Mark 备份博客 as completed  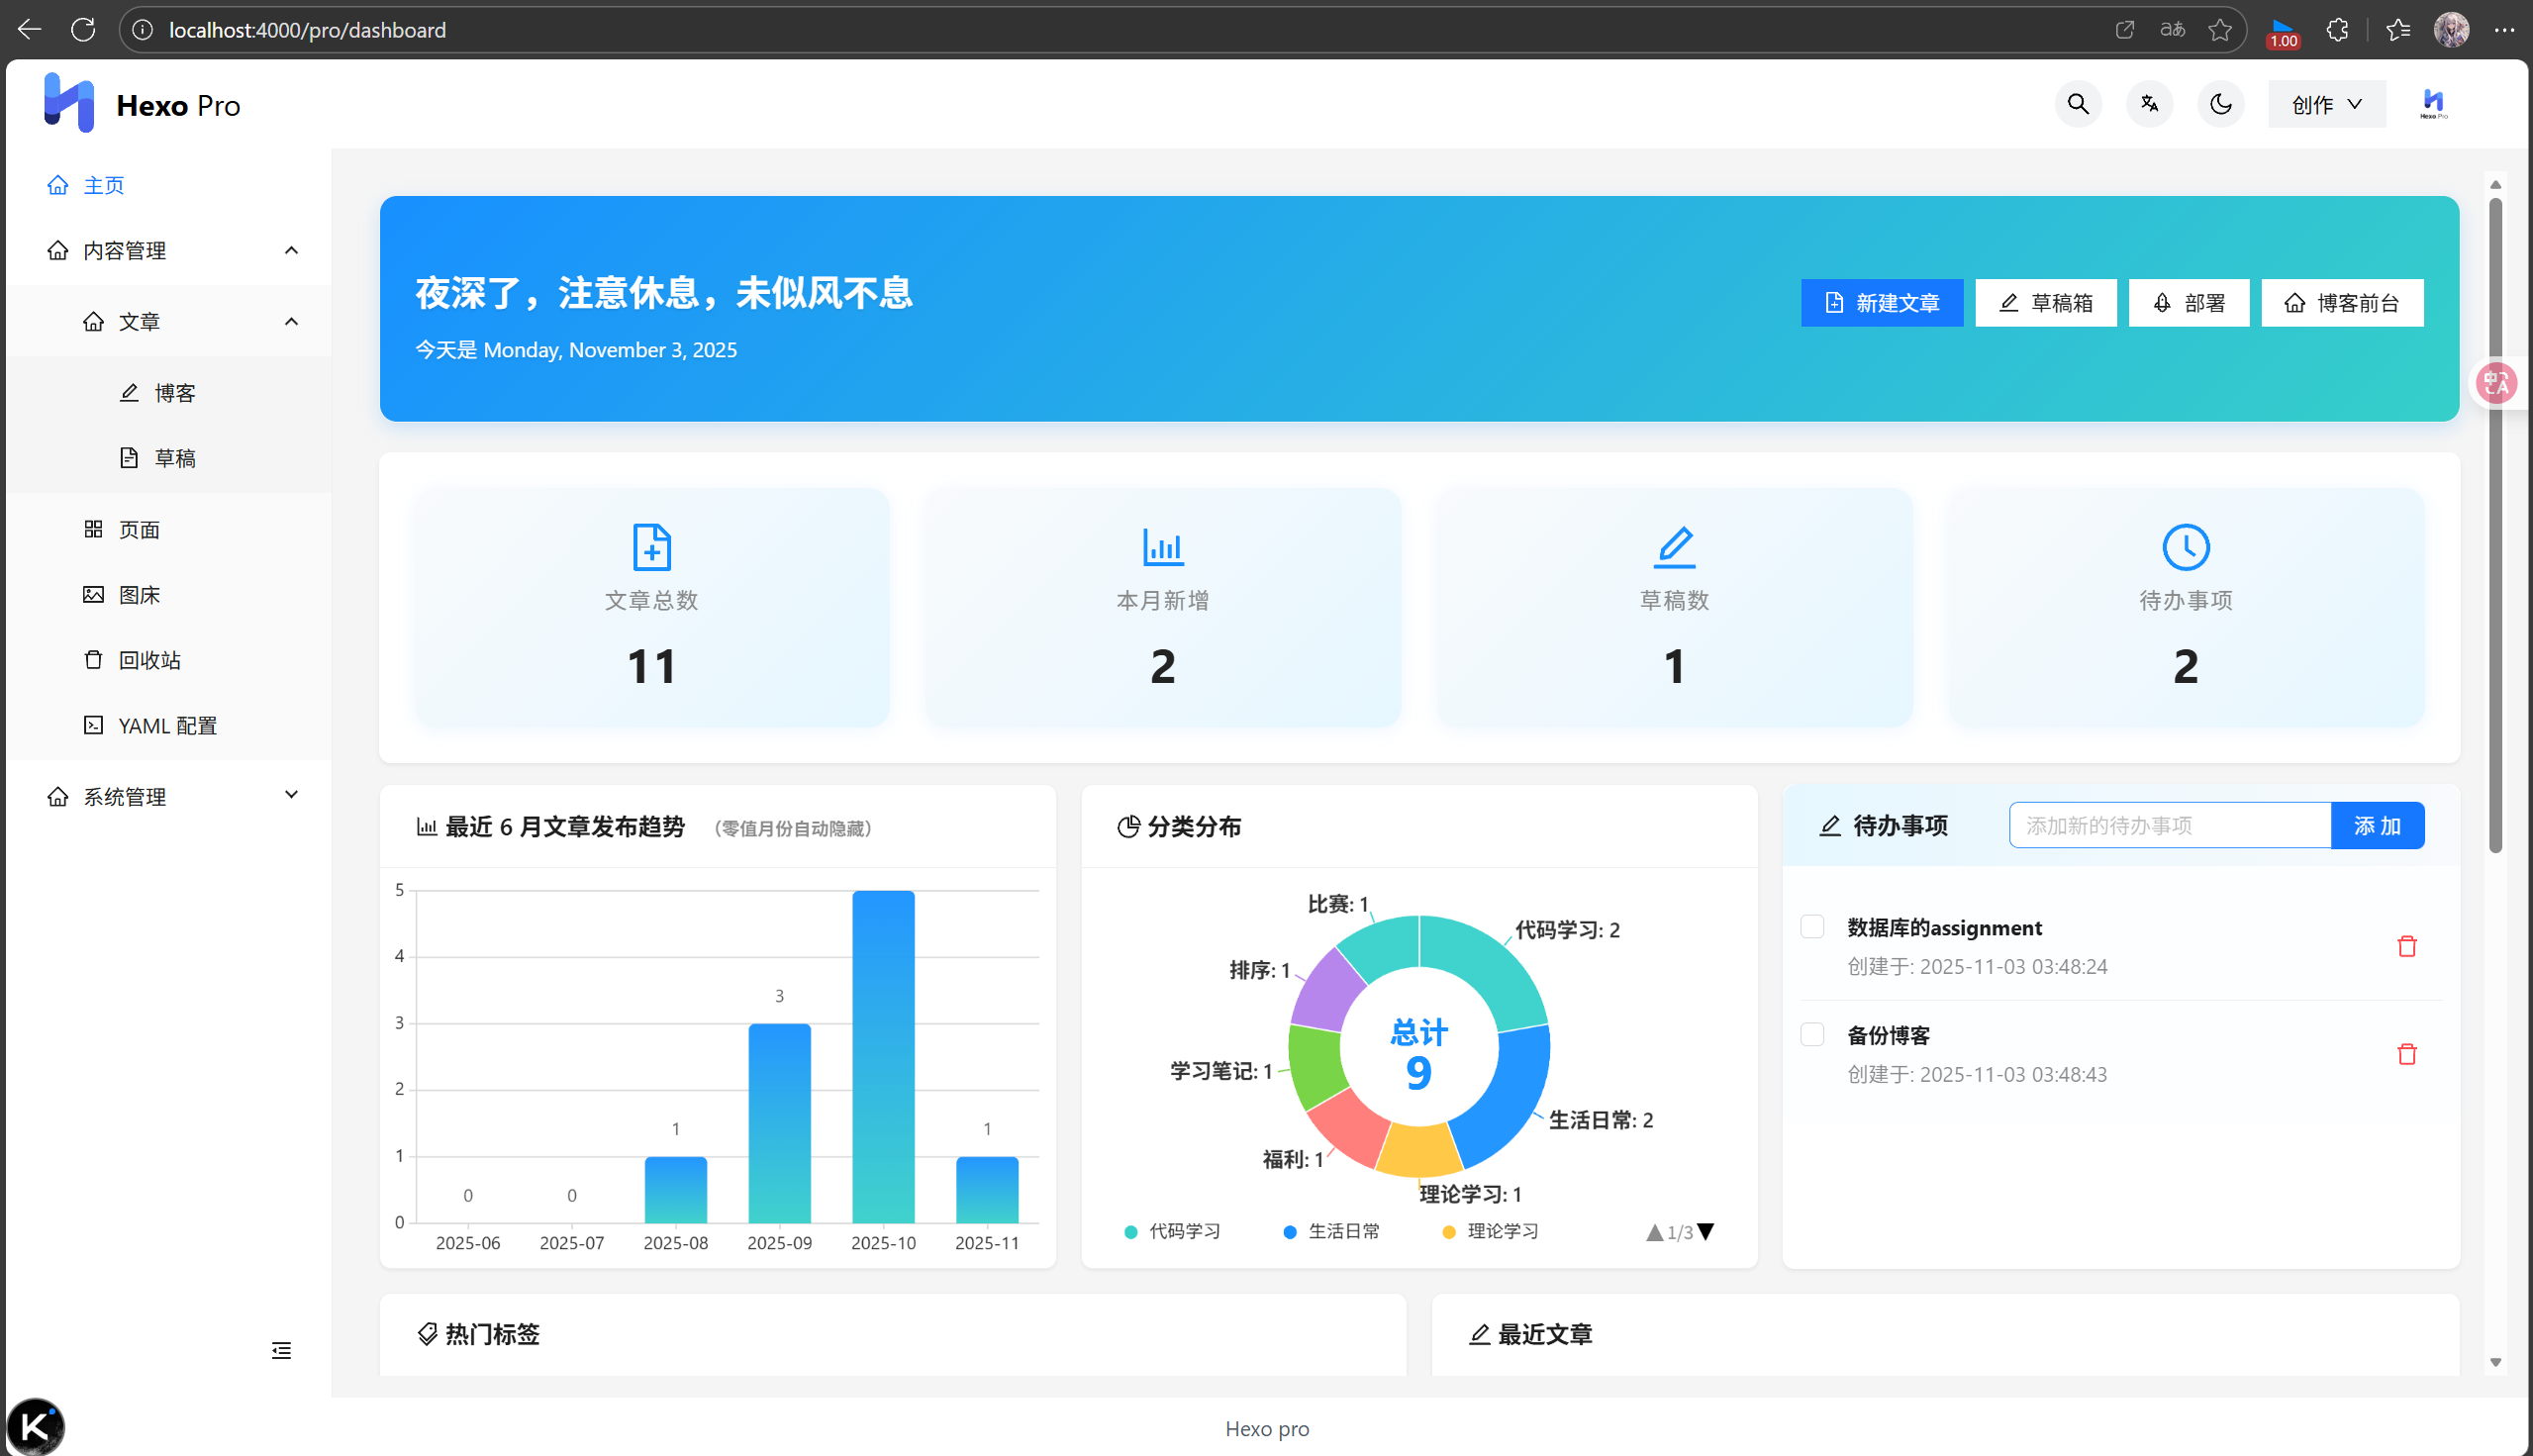[1811, 1035]
